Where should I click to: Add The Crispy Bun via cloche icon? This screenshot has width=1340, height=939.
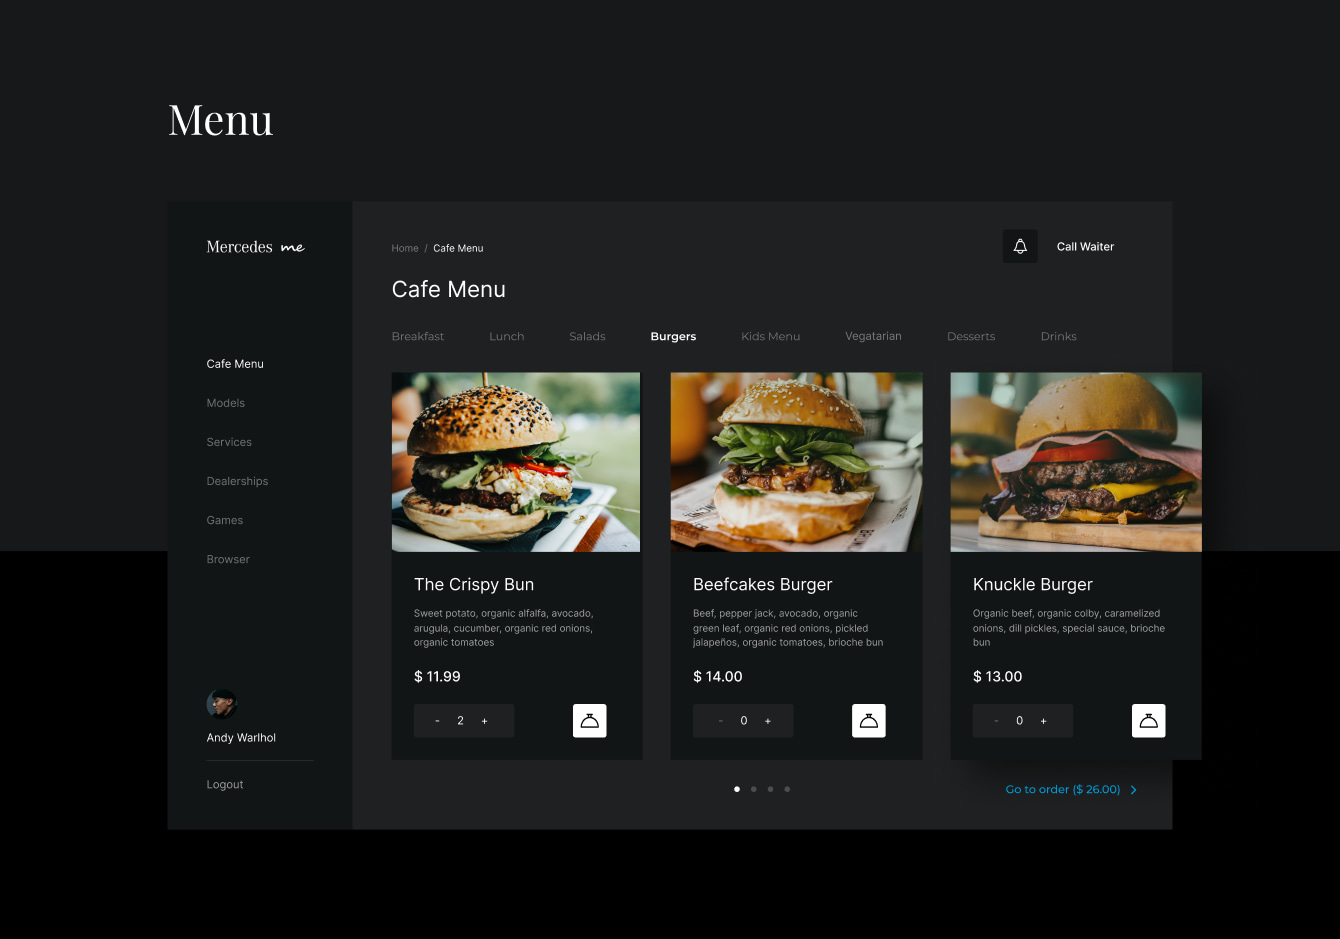click(x=590, y=721)
